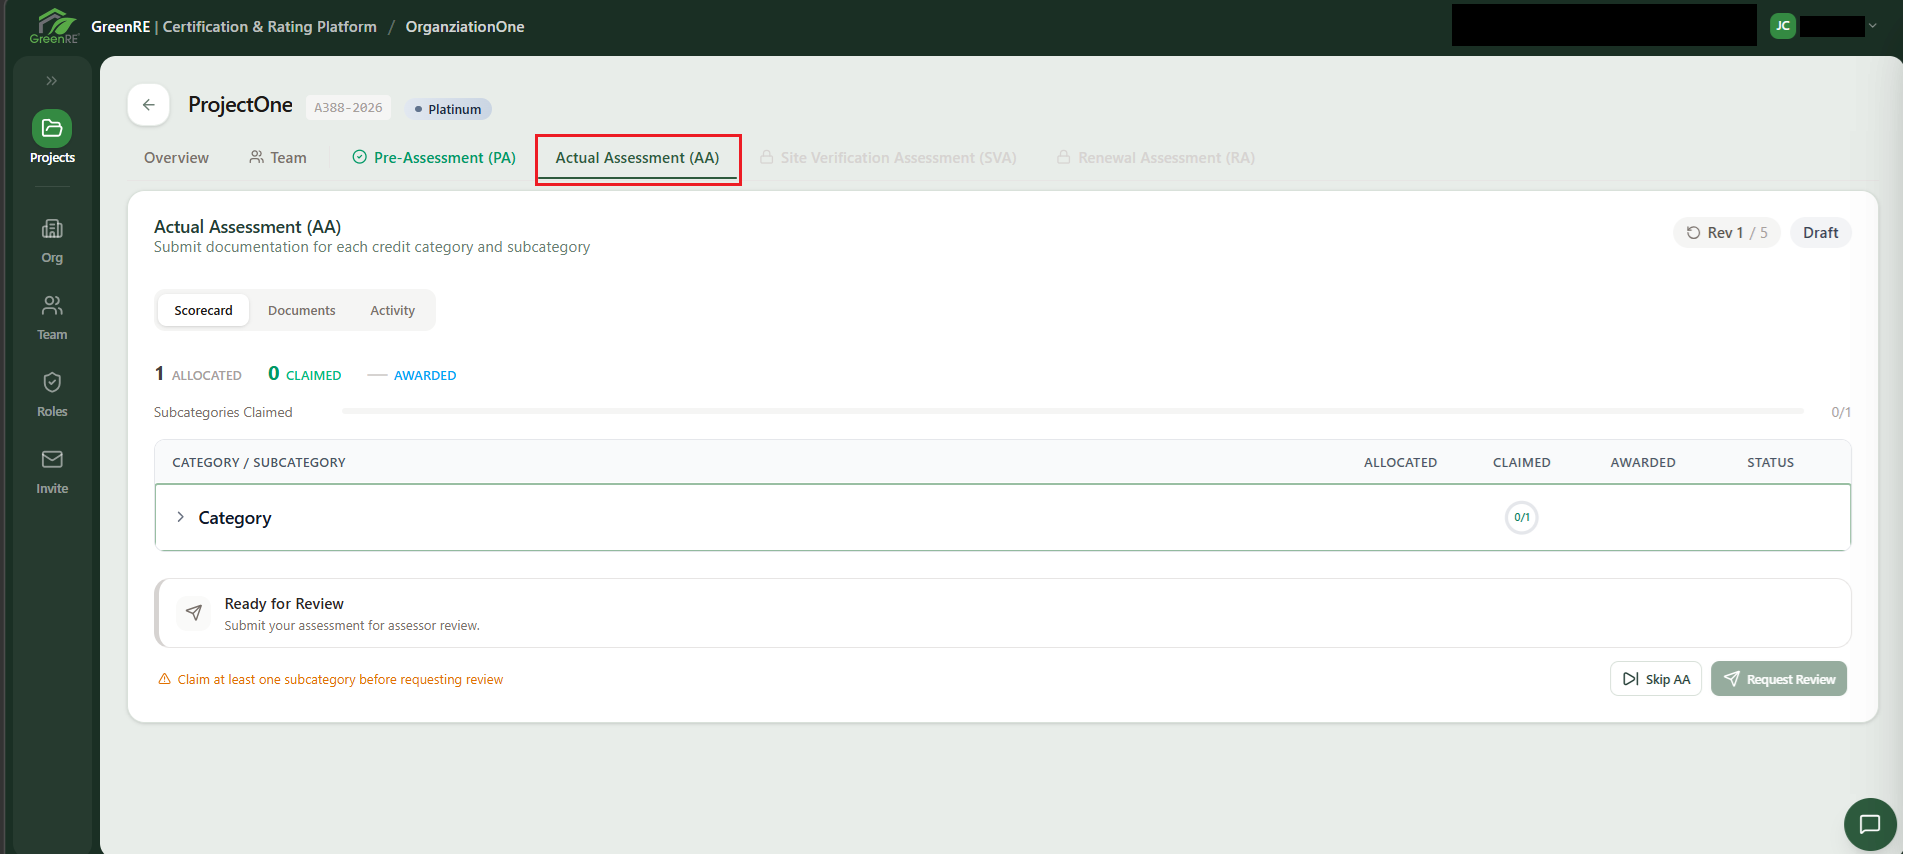Switch to the Documents sub-tab

pyautogui.click(x=301, y=311)
